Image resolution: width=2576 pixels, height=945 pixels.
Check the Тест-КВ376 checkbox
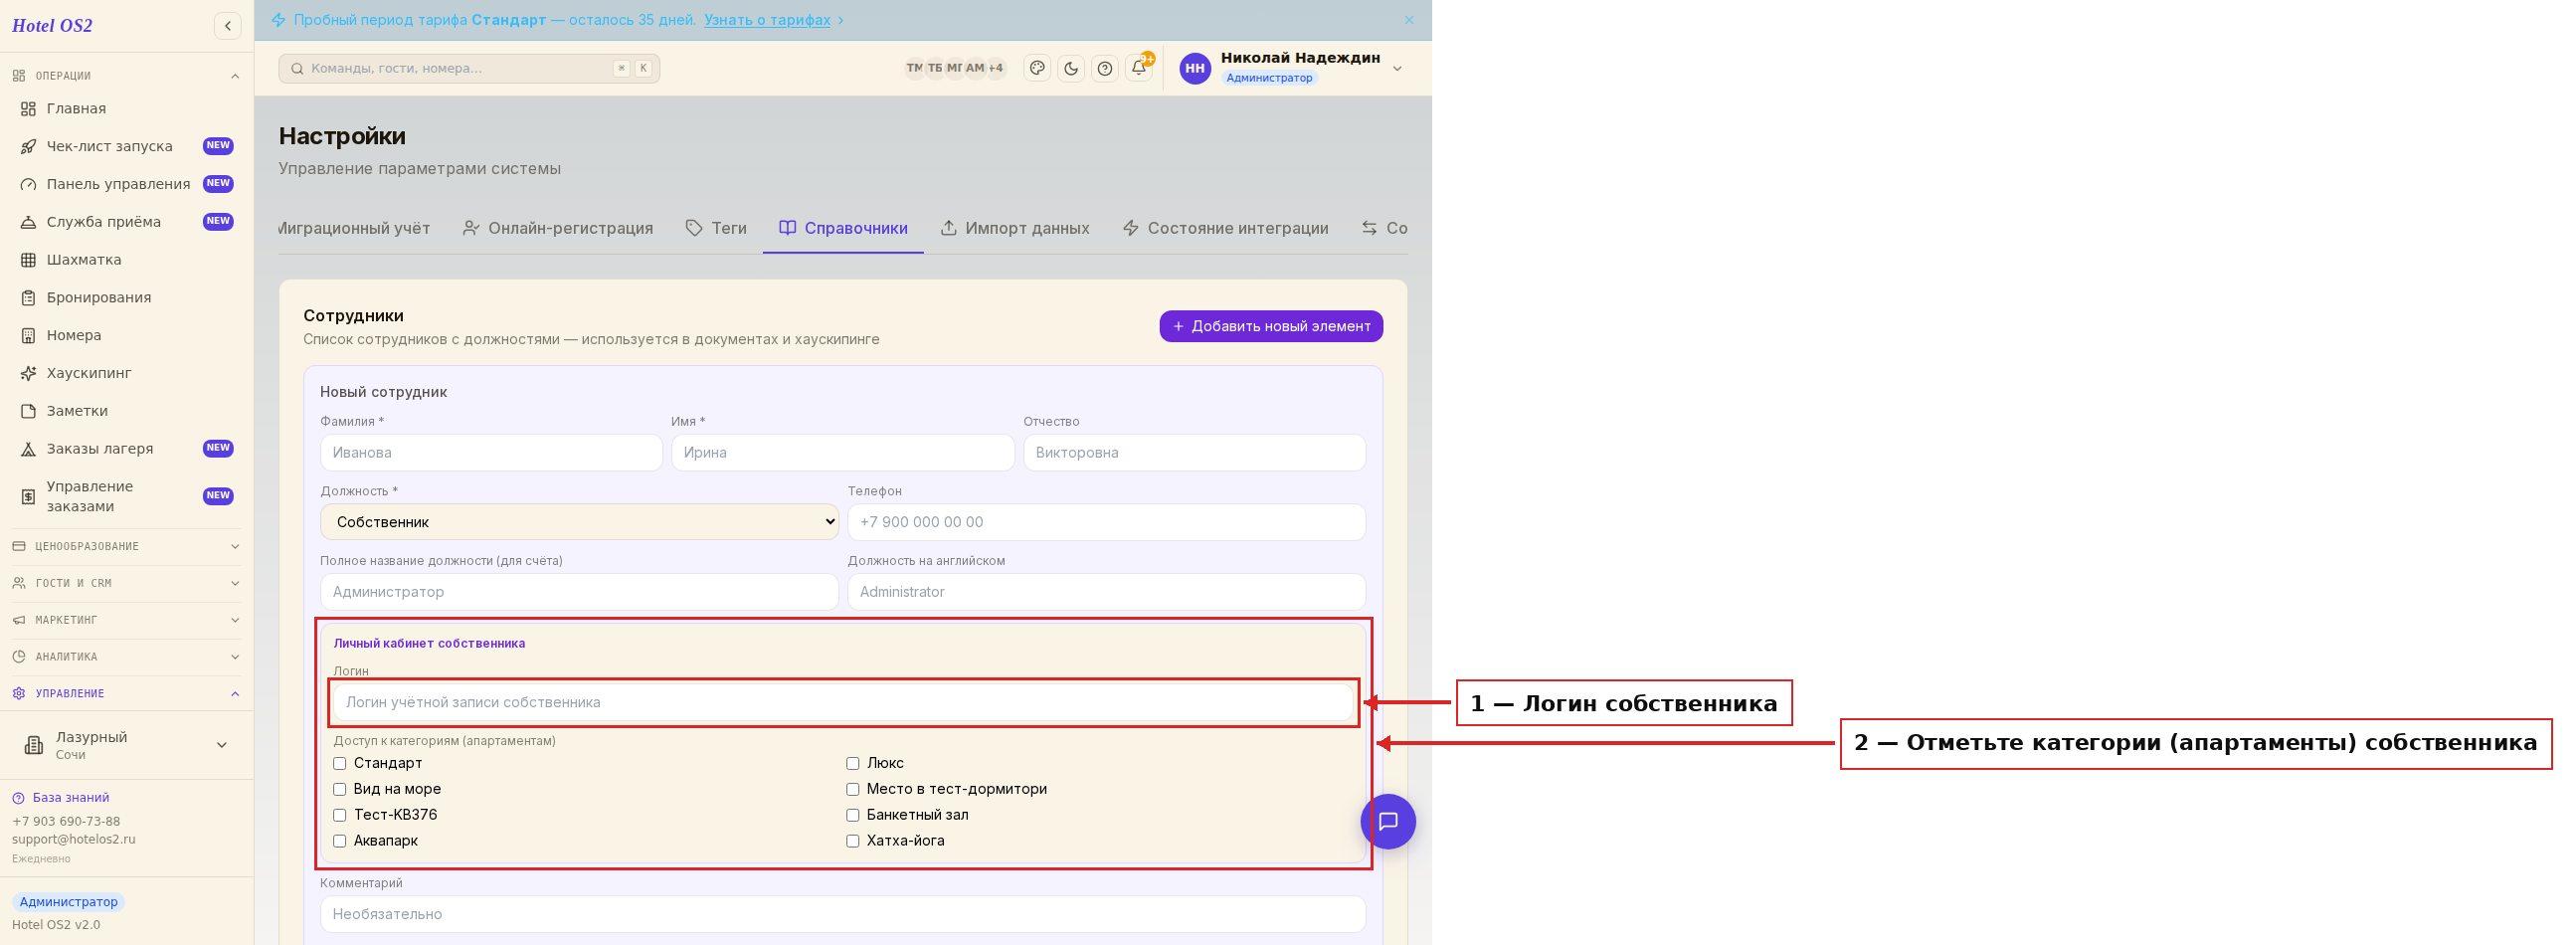(x=340, y=815)
